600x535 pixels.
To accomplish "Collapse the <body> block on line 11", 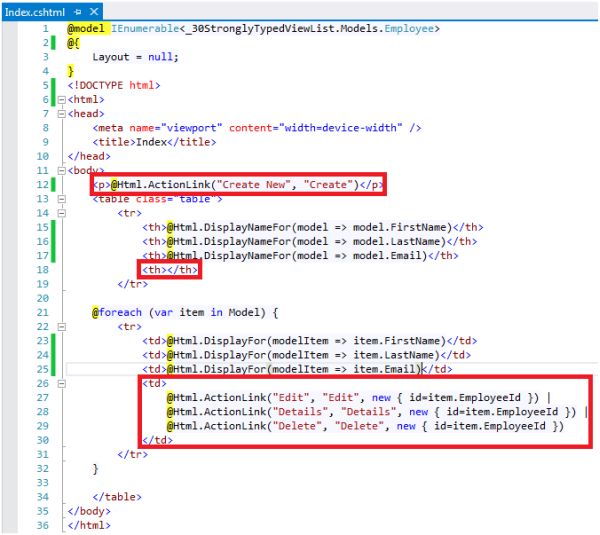I will (x=61, y=171).
